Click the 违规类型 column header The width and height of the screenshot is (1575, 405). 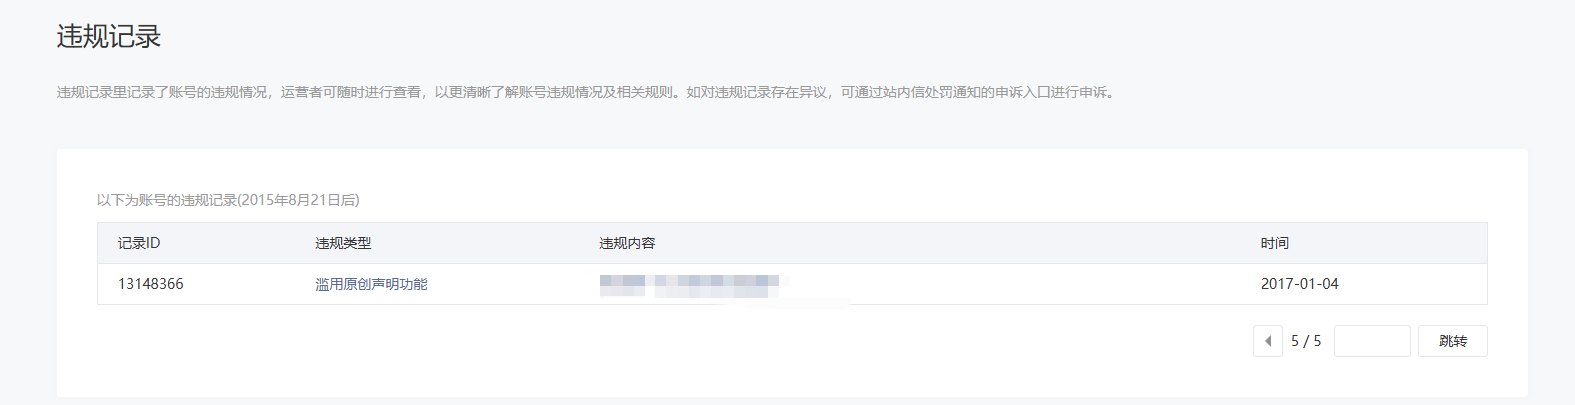click(x=343, y=243)
